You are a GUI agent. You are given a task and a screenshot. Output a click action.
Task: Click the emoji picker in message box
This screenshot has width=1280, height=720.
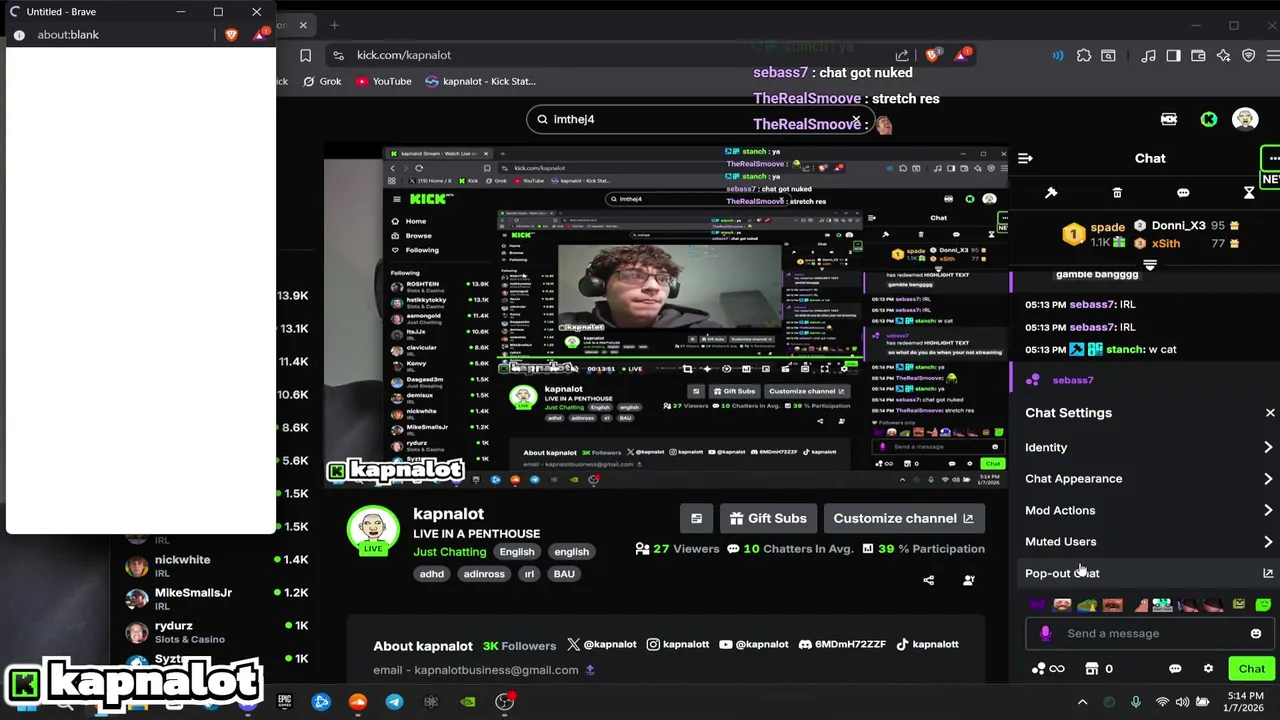tap(1256, 633)
